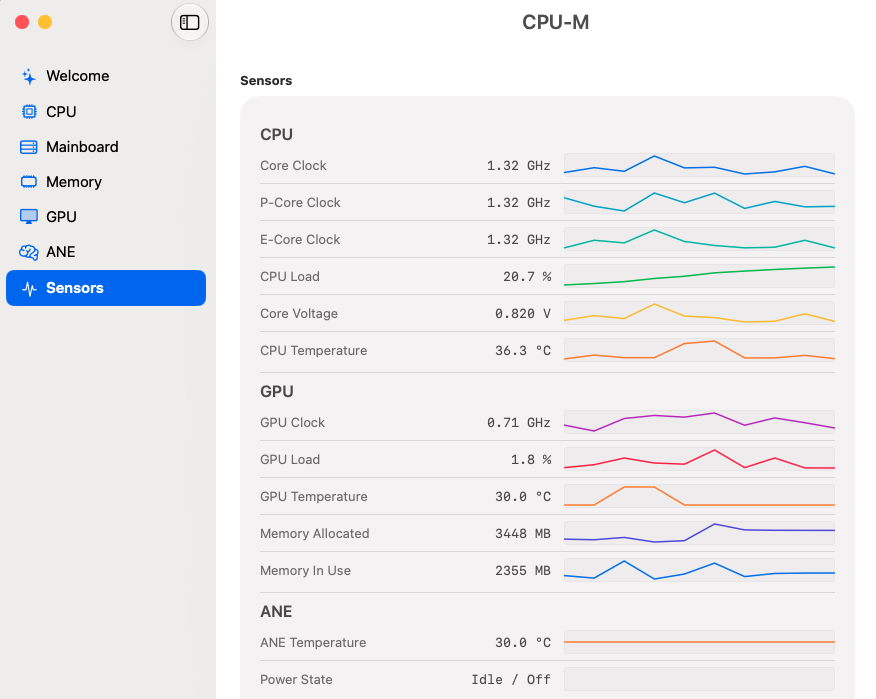Click the CPU chip icon in sidebar
This screenshot has height=699, width=876.
[x=29, y=112]
